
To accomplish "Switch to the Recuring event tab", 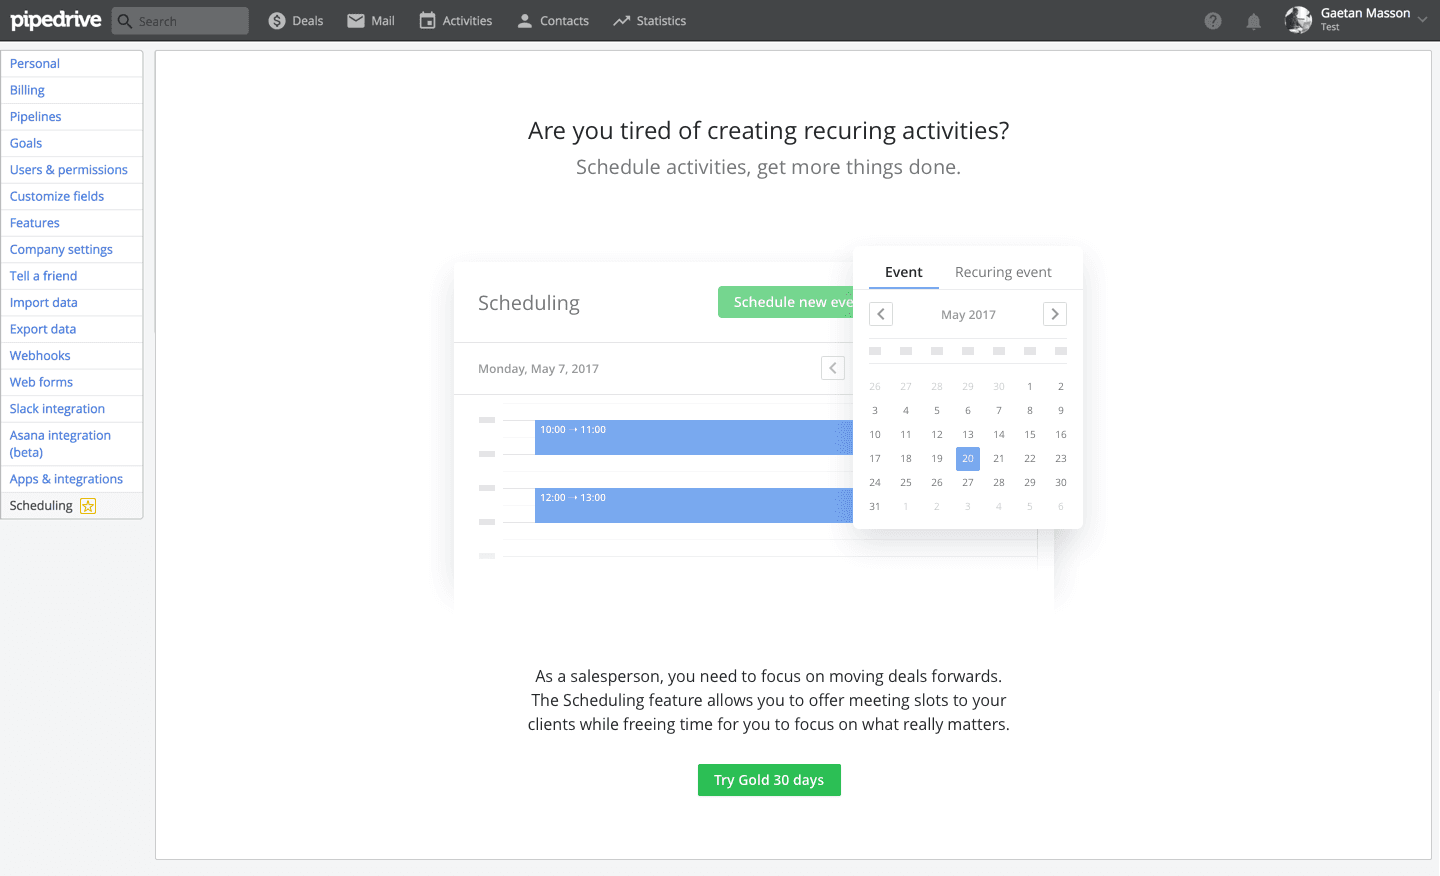I will coord(1003,272).
